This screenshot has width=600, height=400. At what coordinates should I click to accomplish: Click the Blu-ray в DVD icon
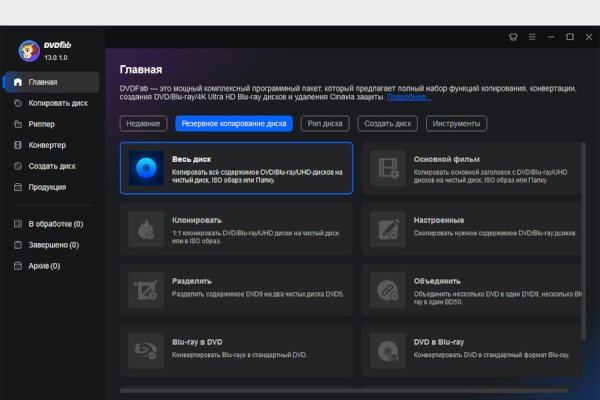point(146,351)
